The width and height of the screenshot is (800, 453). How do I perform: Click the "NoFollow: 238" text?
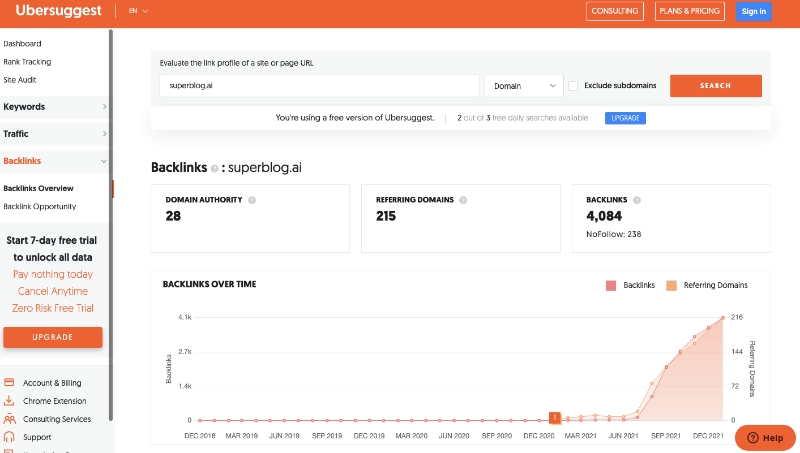point(614,234)
